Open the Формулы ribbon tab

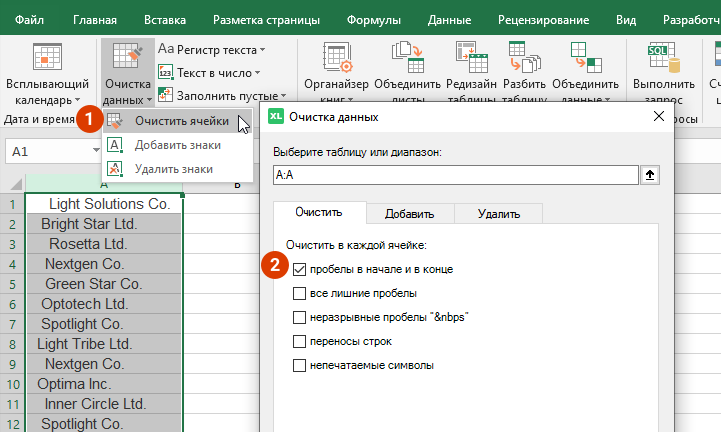point(373,19)
